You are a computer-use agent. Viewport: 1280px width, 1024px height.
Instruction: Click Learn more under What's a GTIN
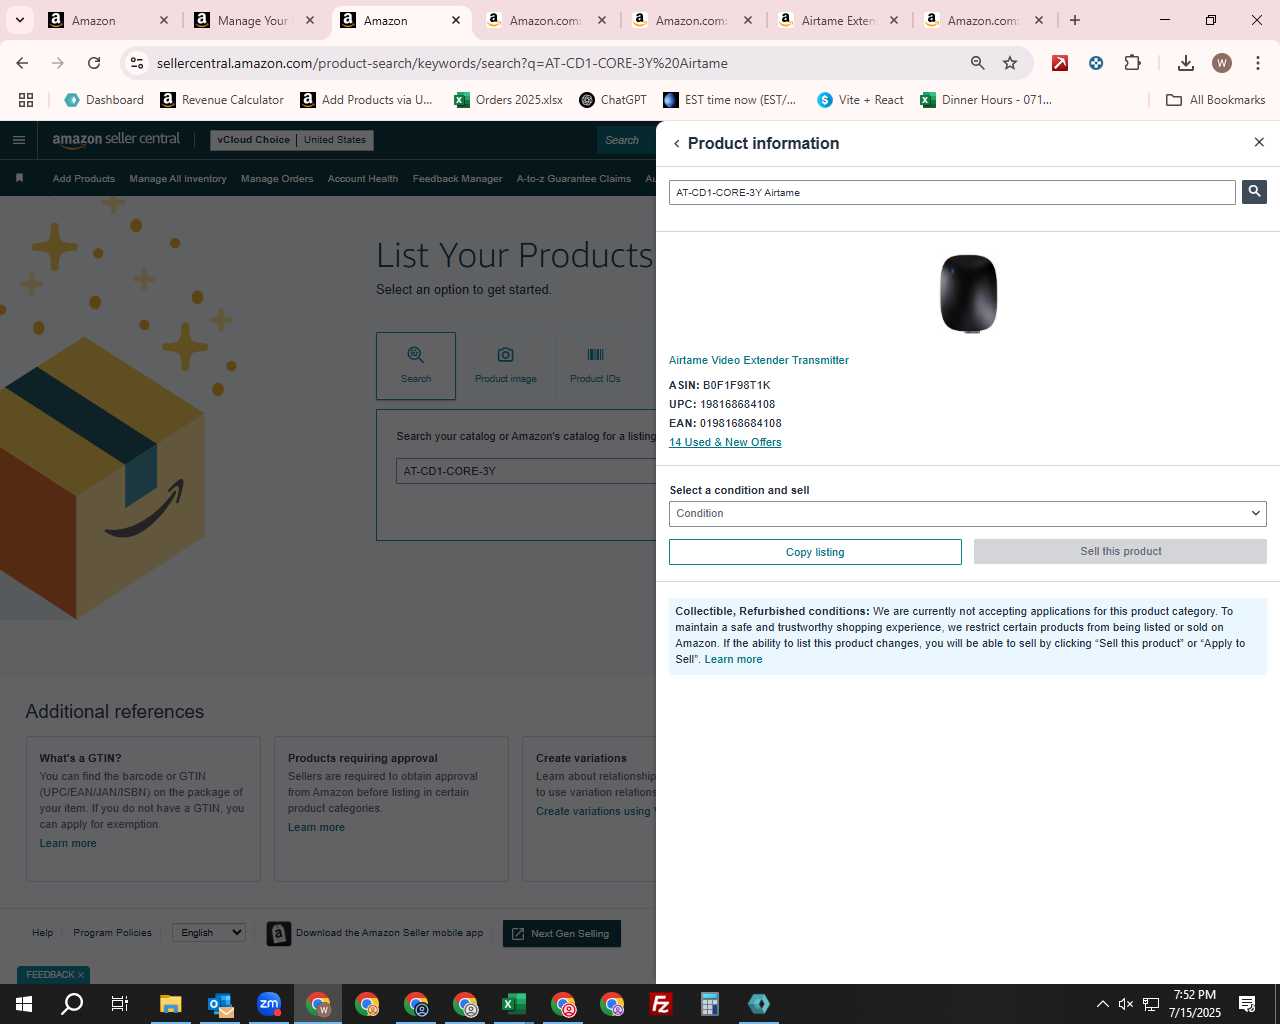68,843
